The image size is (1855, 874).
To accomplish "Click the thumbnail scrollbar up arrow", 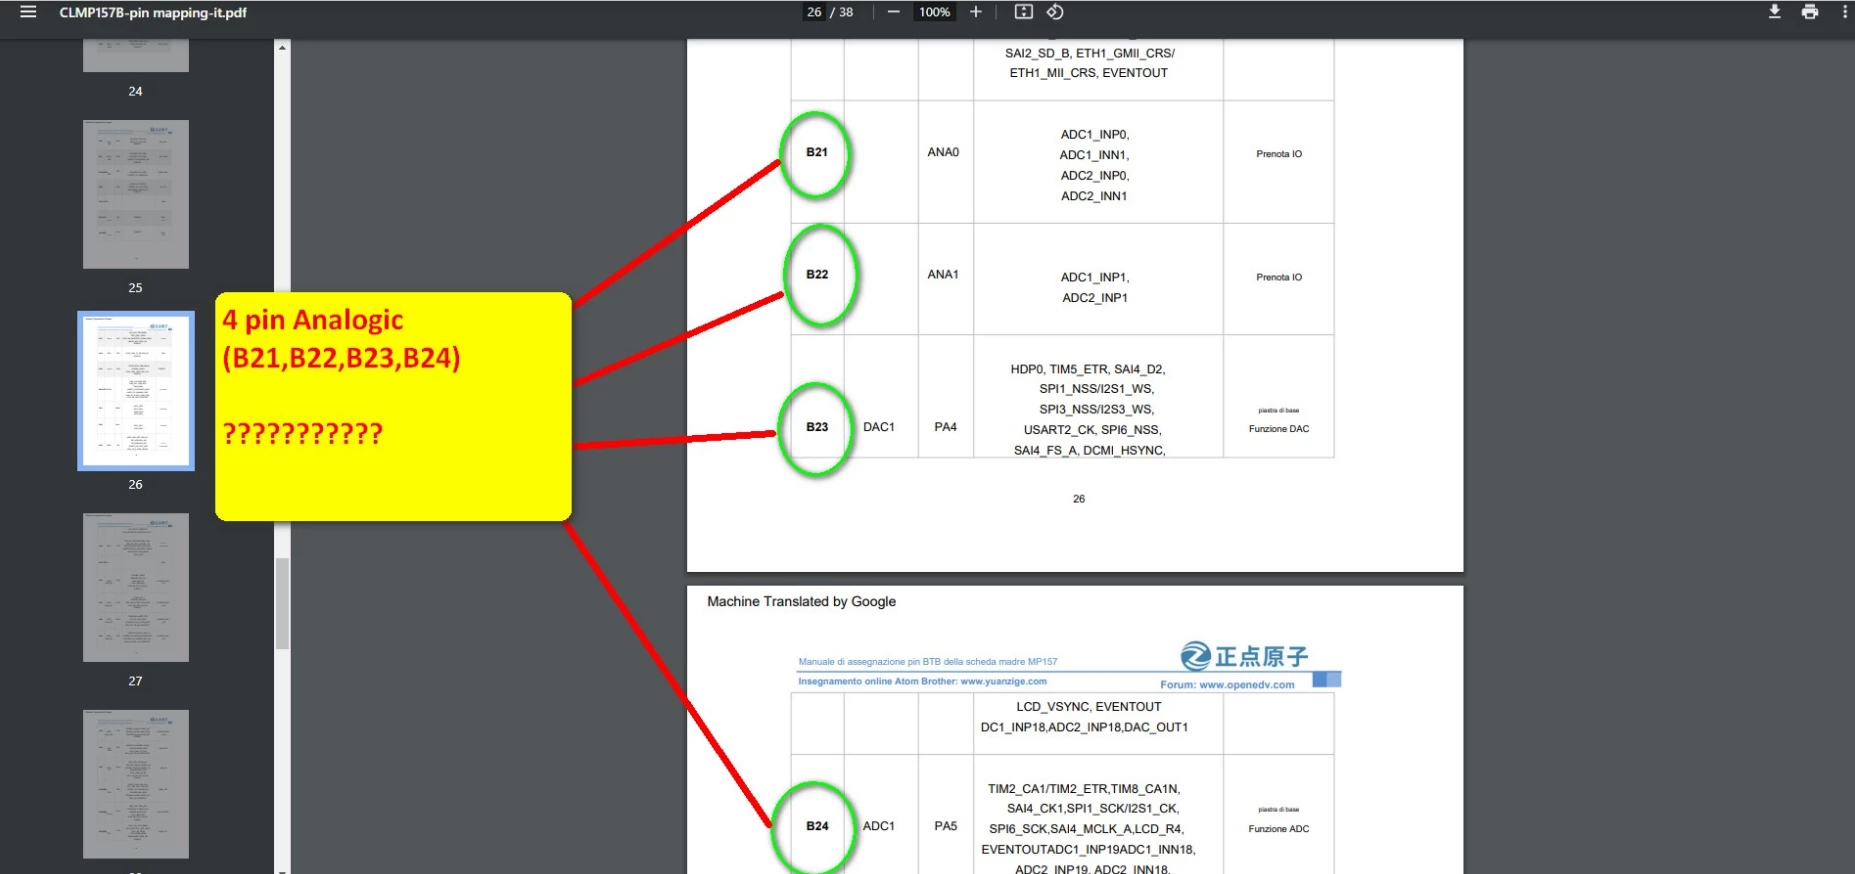I will pos(282,47).
